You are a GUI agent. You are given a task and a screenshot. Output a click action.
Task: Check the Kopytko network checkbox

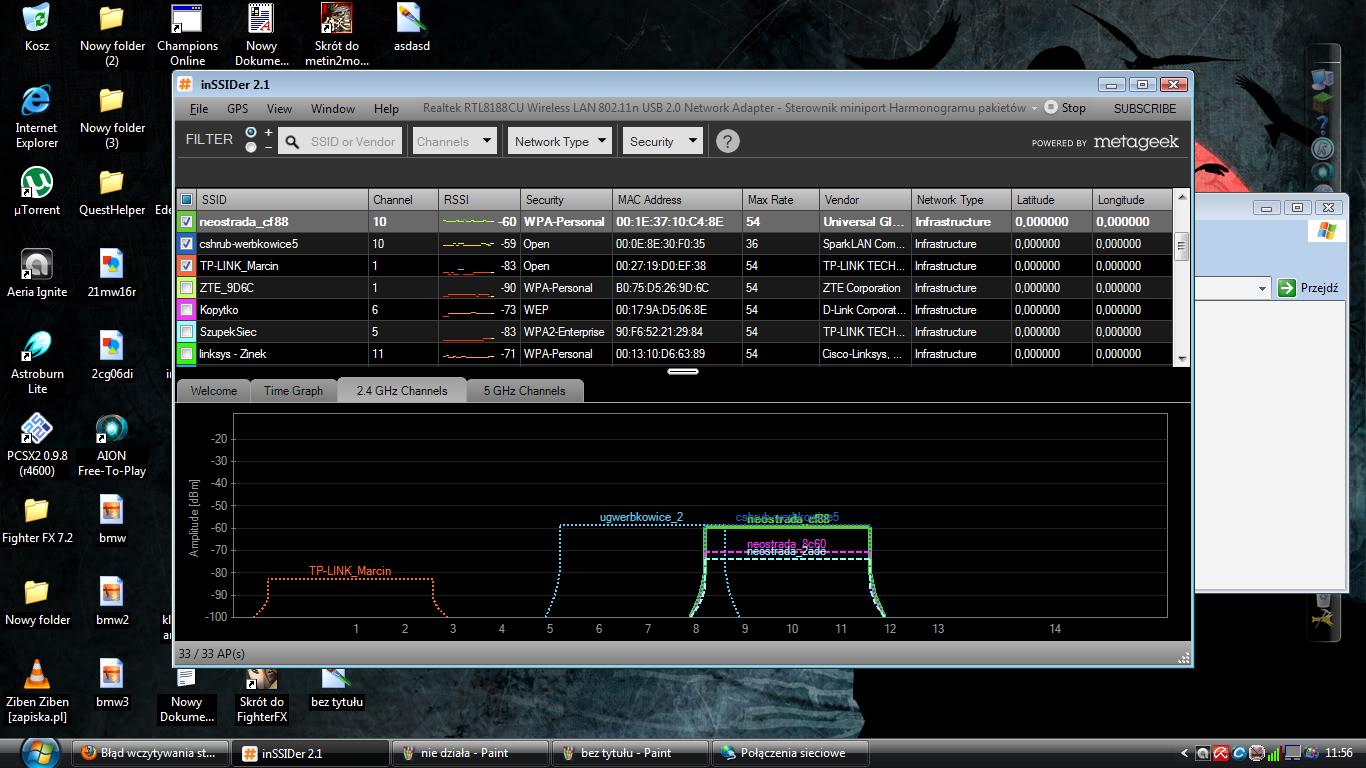(x=187, y=310)
